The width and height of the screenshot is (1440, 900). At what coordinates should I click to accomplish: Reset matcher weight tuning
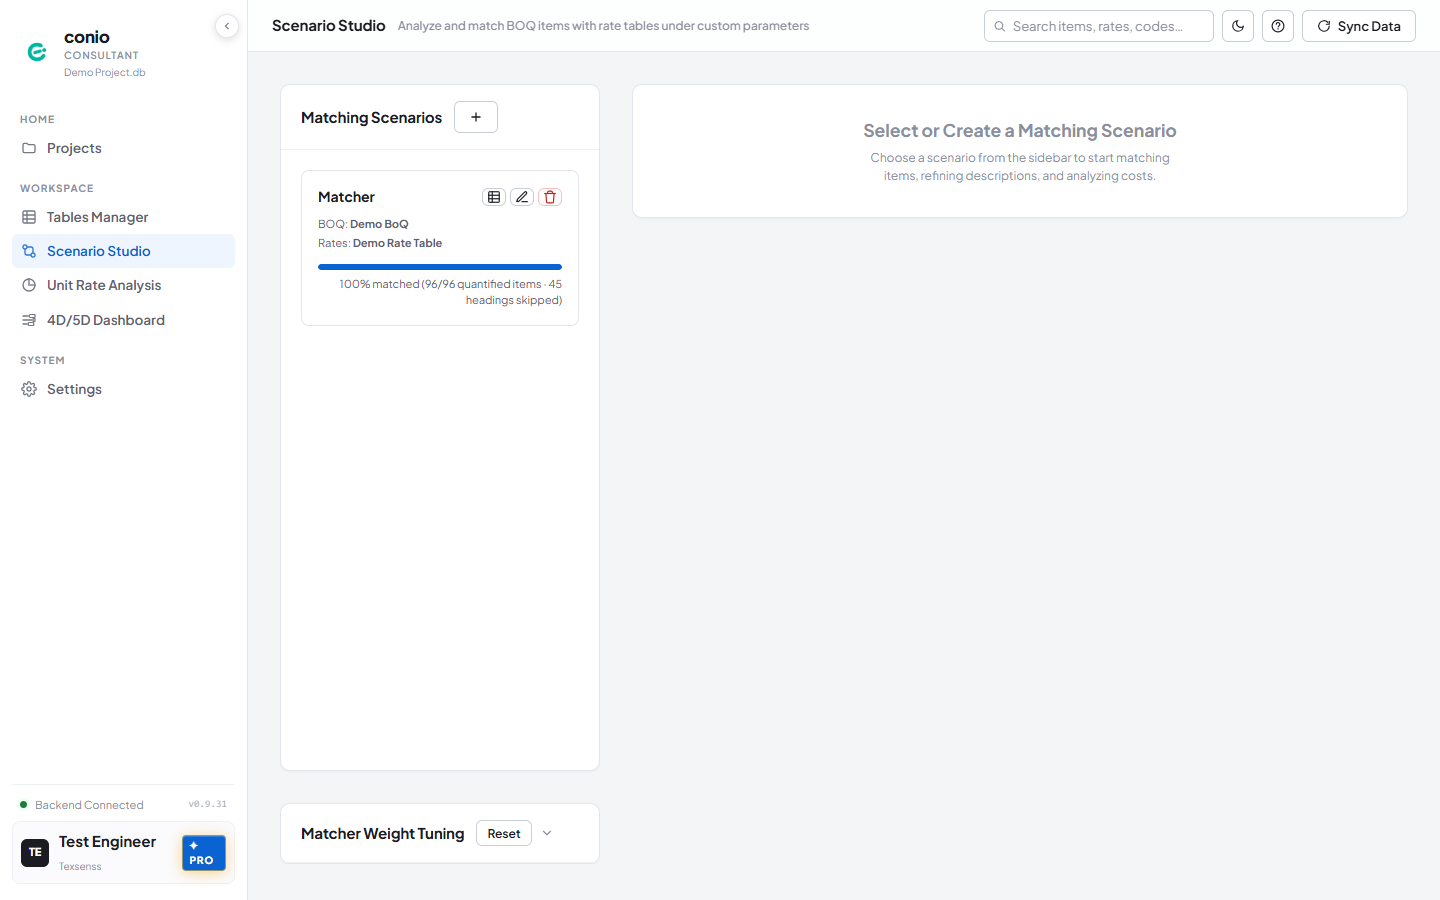(504, 833)
